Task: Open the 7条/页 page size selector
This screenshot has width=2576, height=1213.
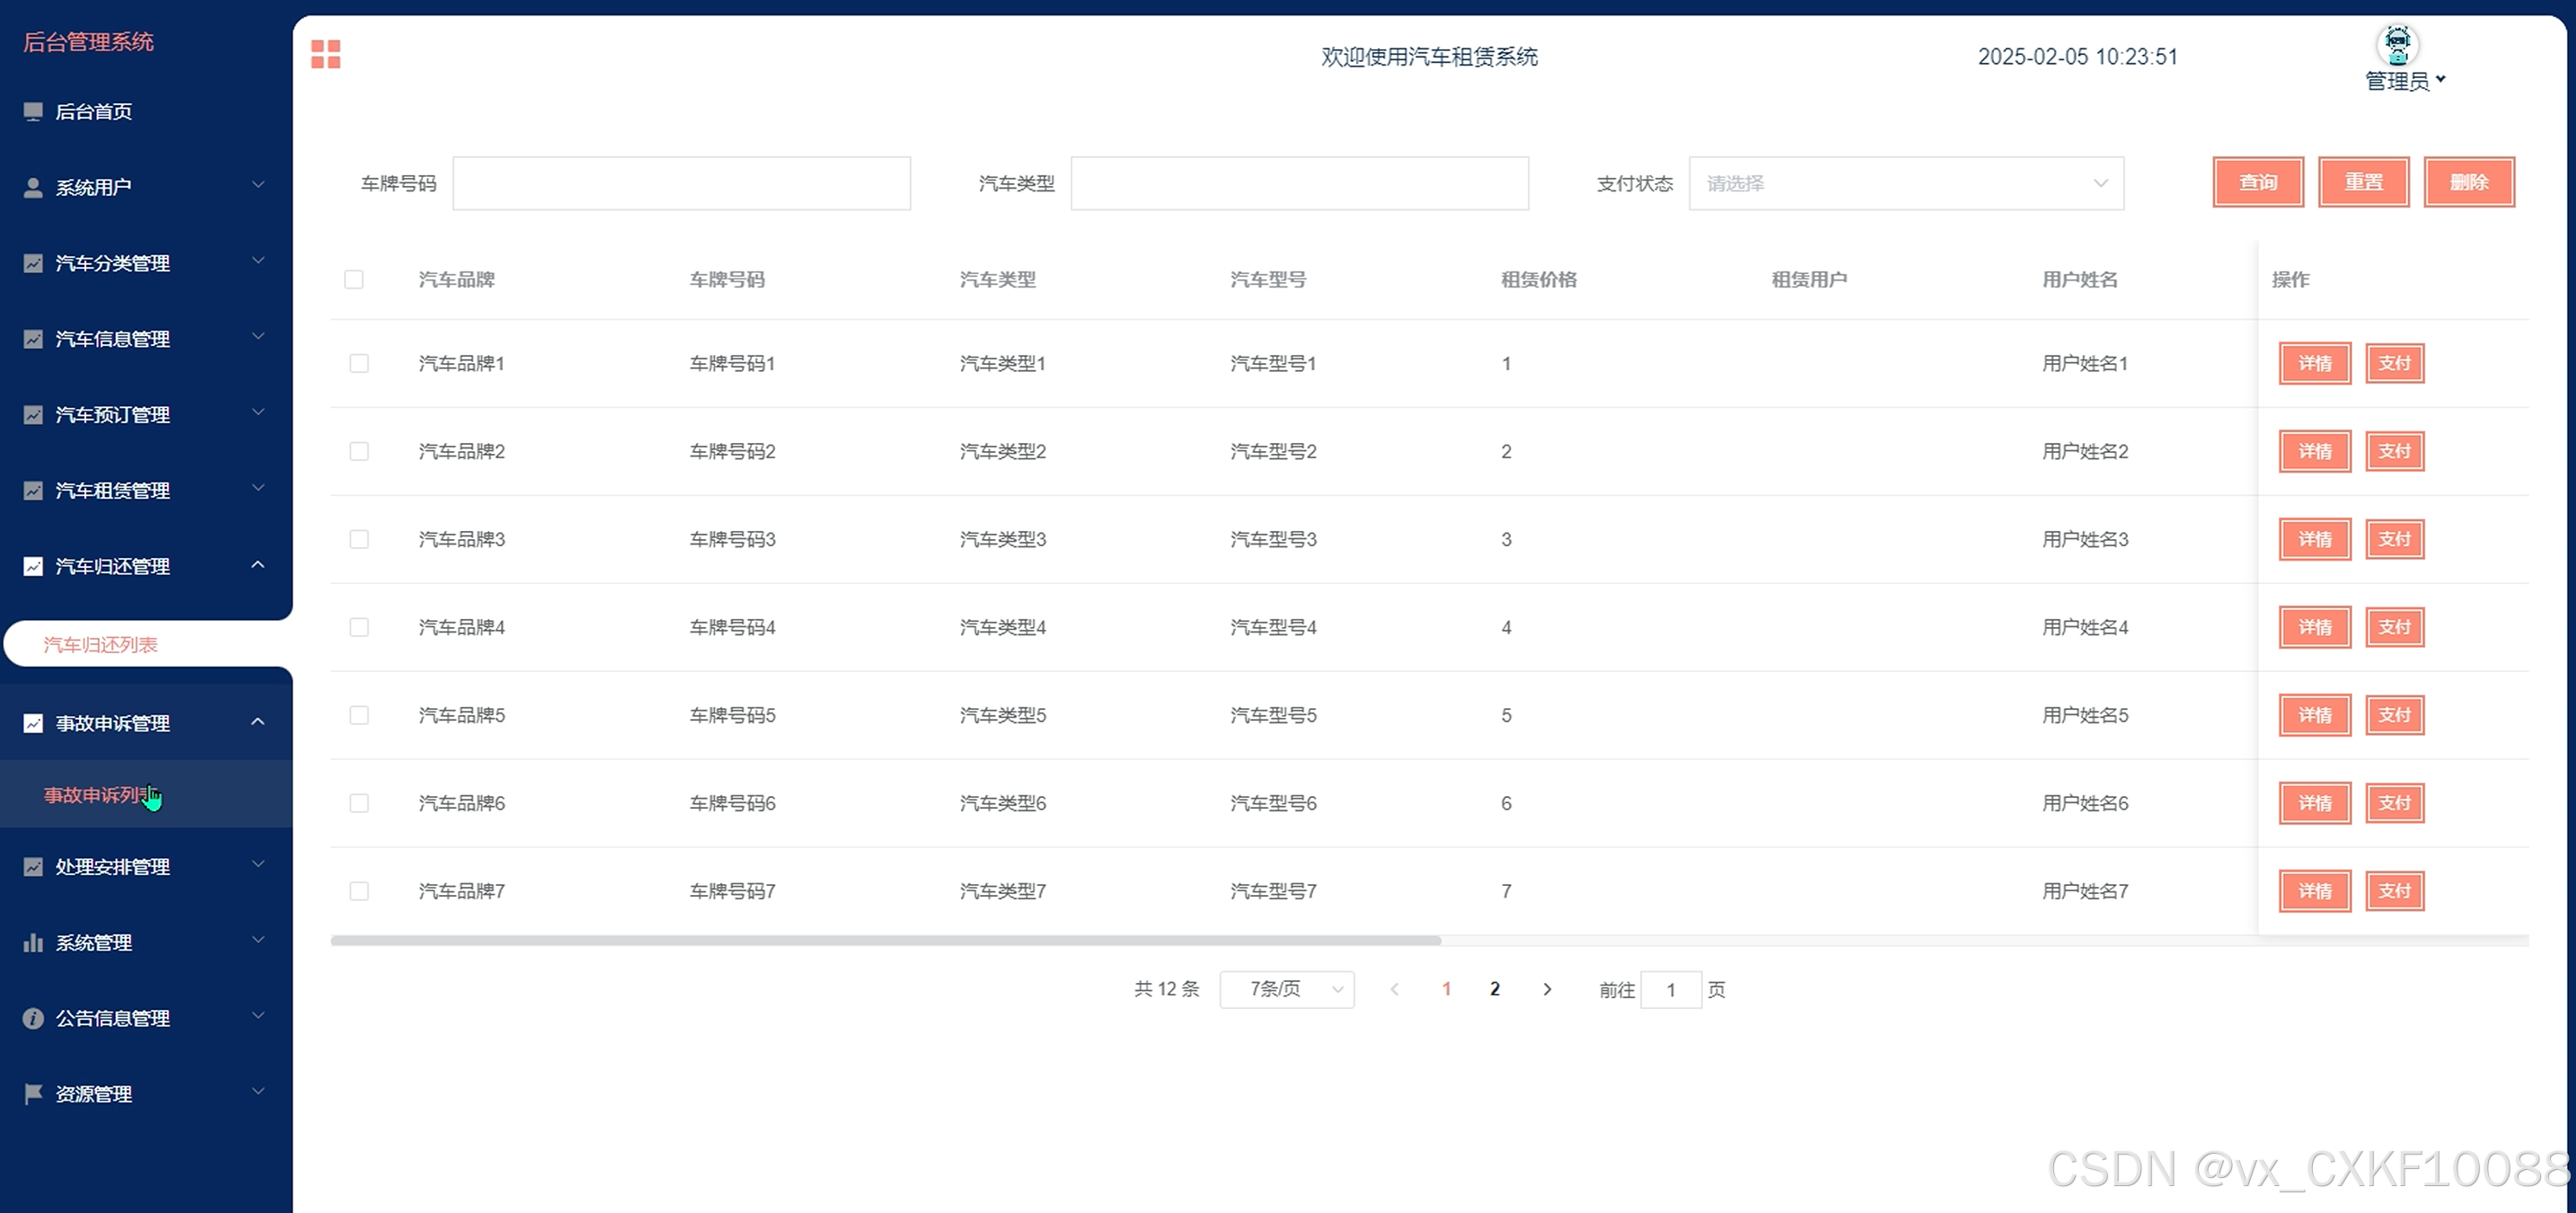Action: (1286, 989)
